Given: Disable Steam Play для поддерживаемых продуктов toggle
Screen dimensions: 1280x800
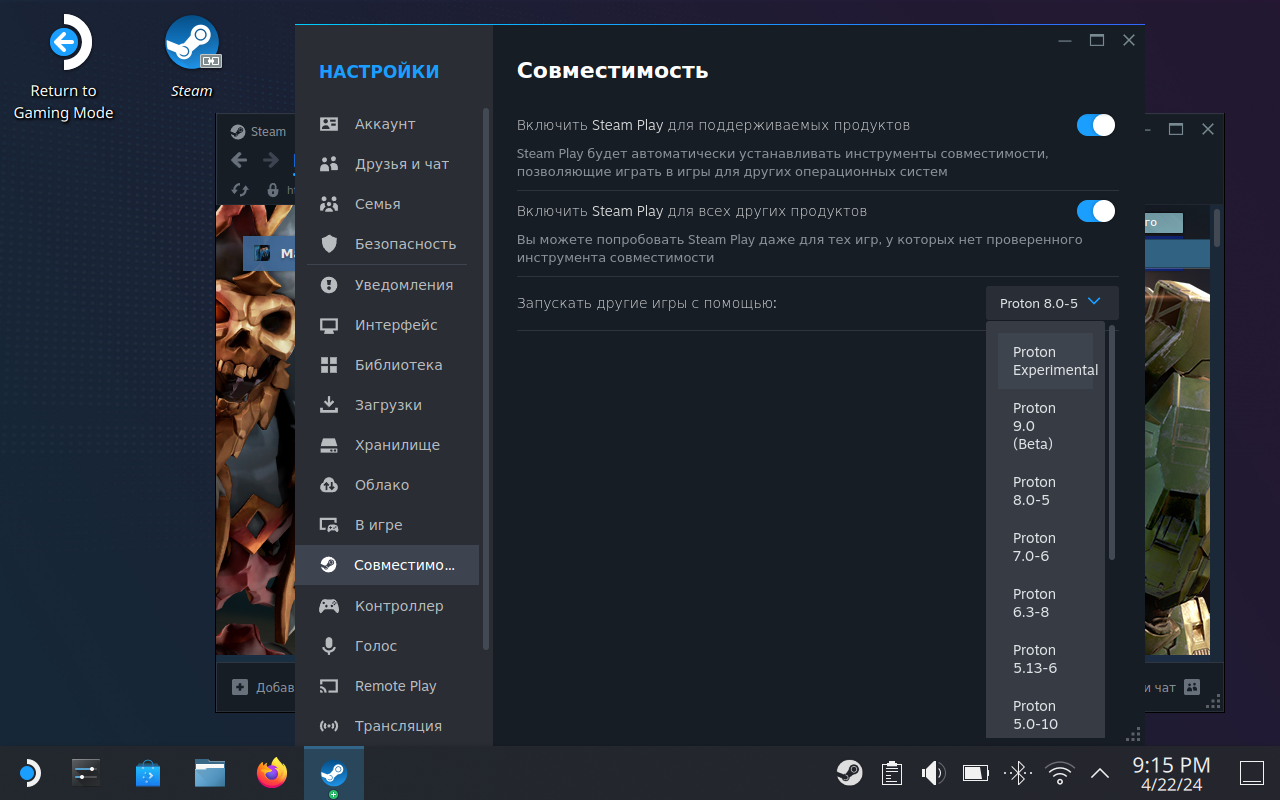Looking at the screenshot, I should (x=1096, y=125).
